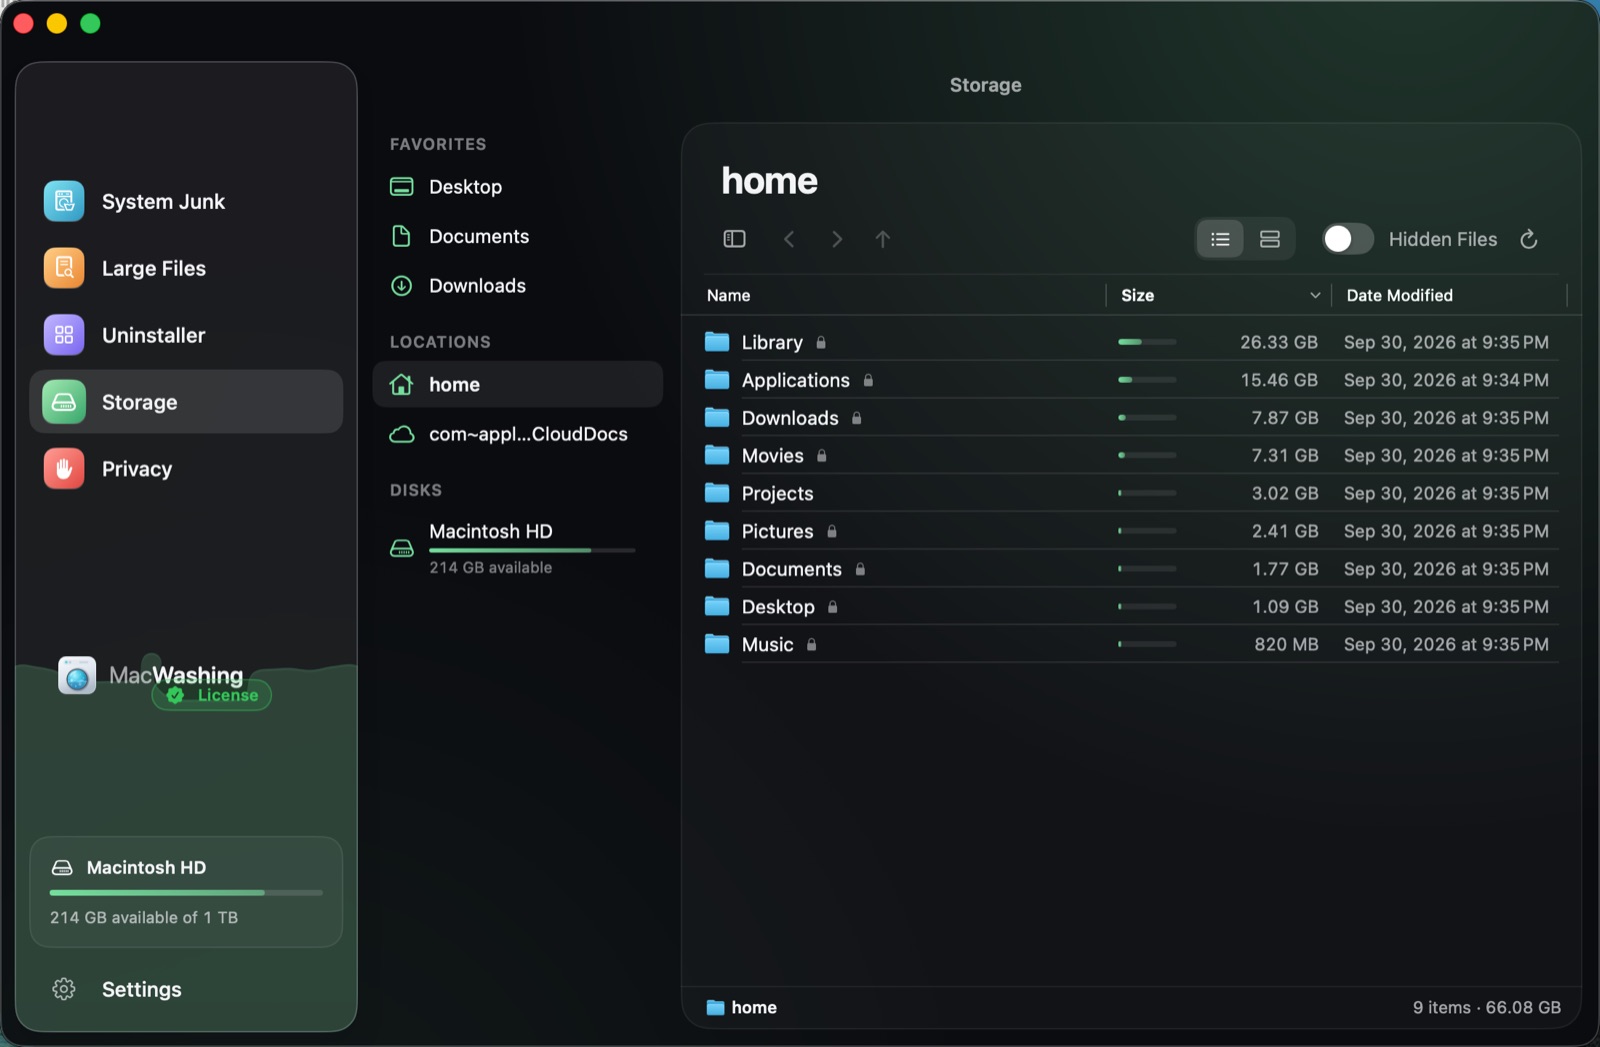Switch to grouped rows view mode

(1270, 239)
